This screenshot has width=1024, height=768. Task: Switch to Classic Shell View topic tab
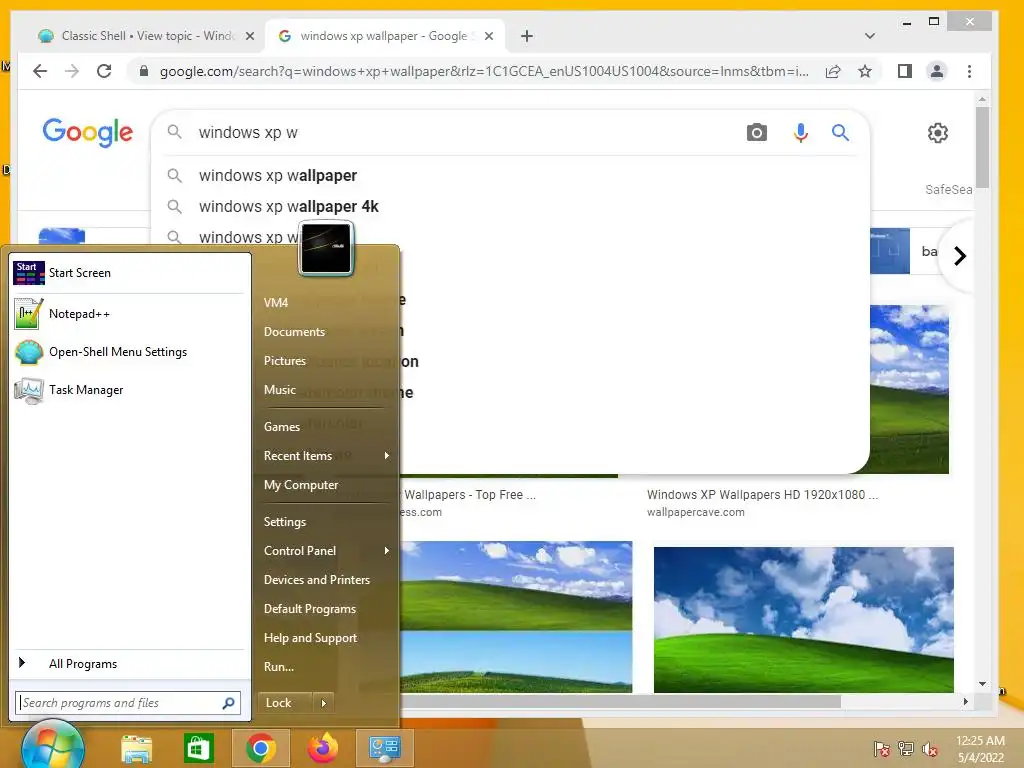click(x=147, y=36)
